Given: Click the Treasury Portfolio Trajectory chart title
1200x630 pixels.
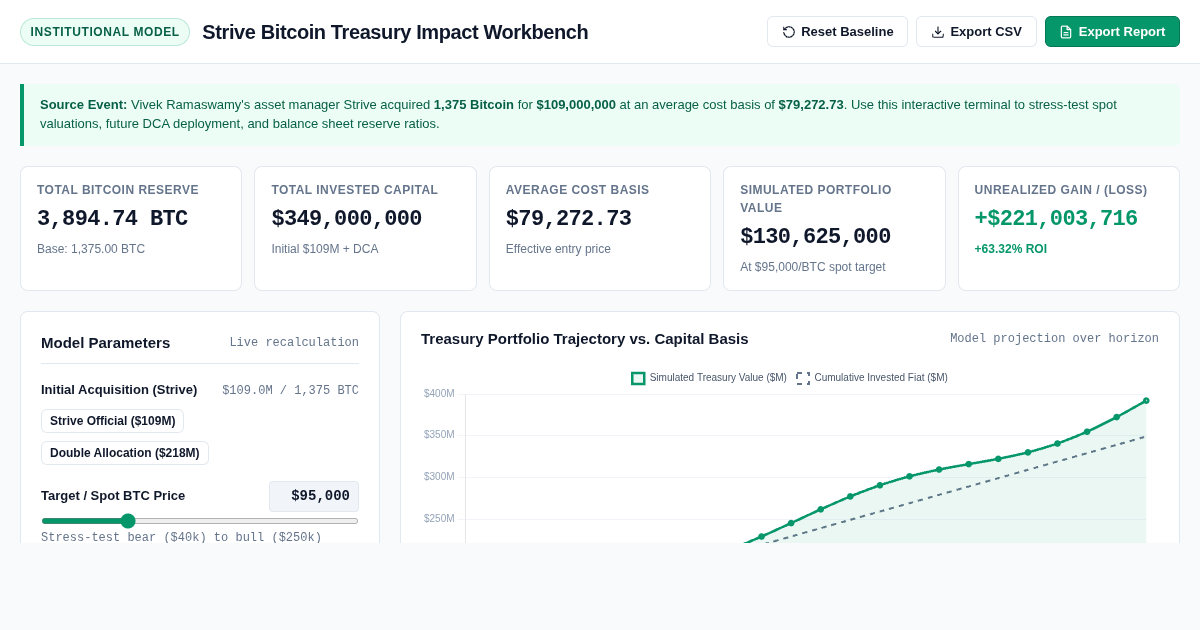Looking at the screenshot, I should tap(585, 338).
